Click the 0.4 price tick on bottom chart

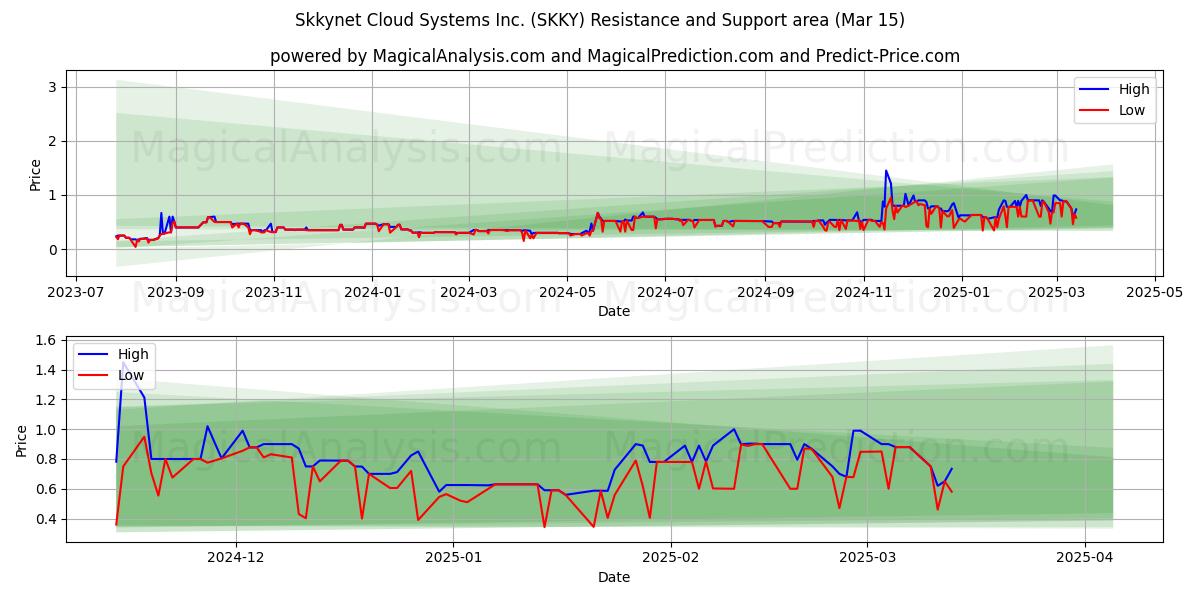[47, 519]
